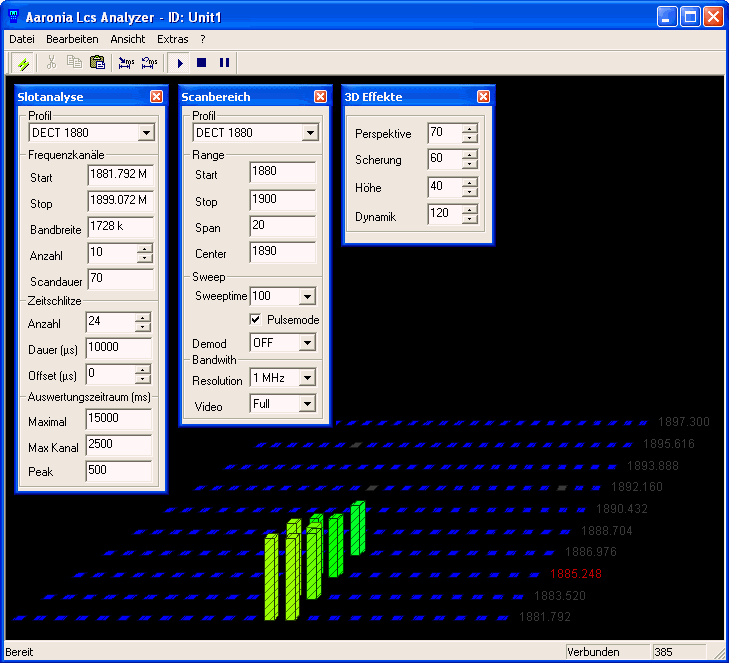The image size is (729, 663).
Task: Click the Verbunden status bar entry
Action: pos(607,652)
